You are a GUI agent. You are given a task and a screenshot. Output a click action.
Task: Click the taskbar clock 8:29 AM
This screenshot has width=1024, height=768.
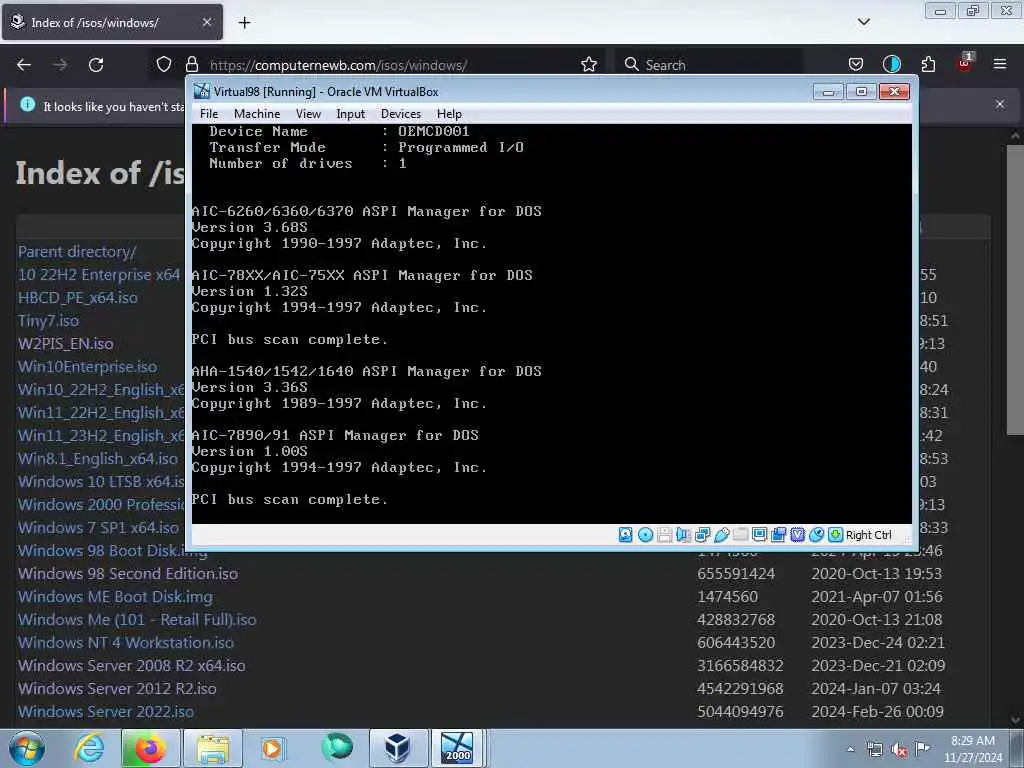click(973, 749)
